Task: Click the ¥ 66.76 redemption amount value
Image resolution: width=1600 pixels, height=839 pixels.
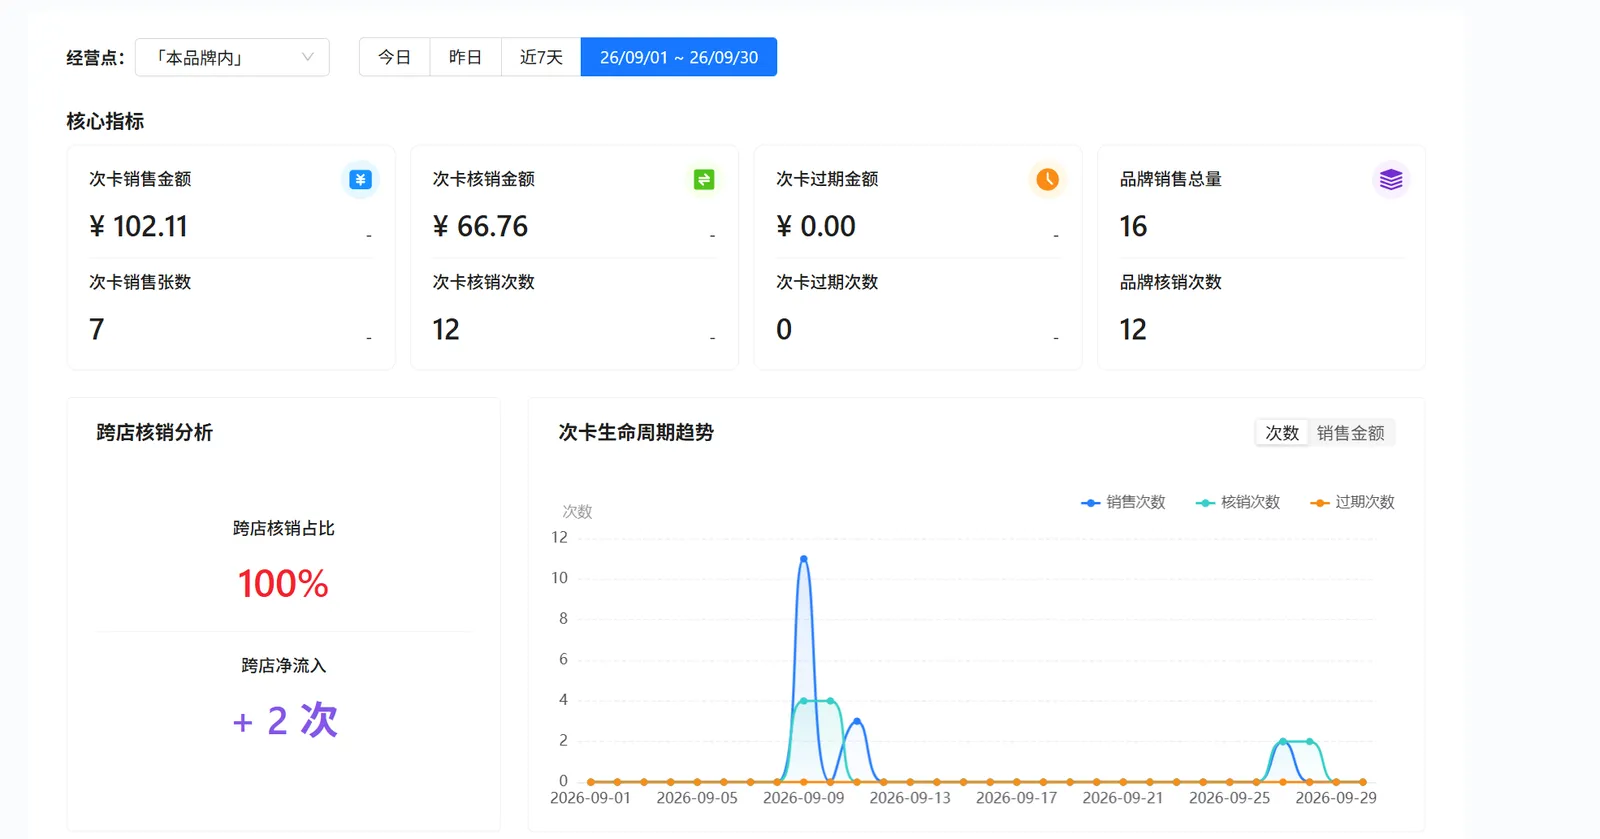Action: (x=480, y=227)
